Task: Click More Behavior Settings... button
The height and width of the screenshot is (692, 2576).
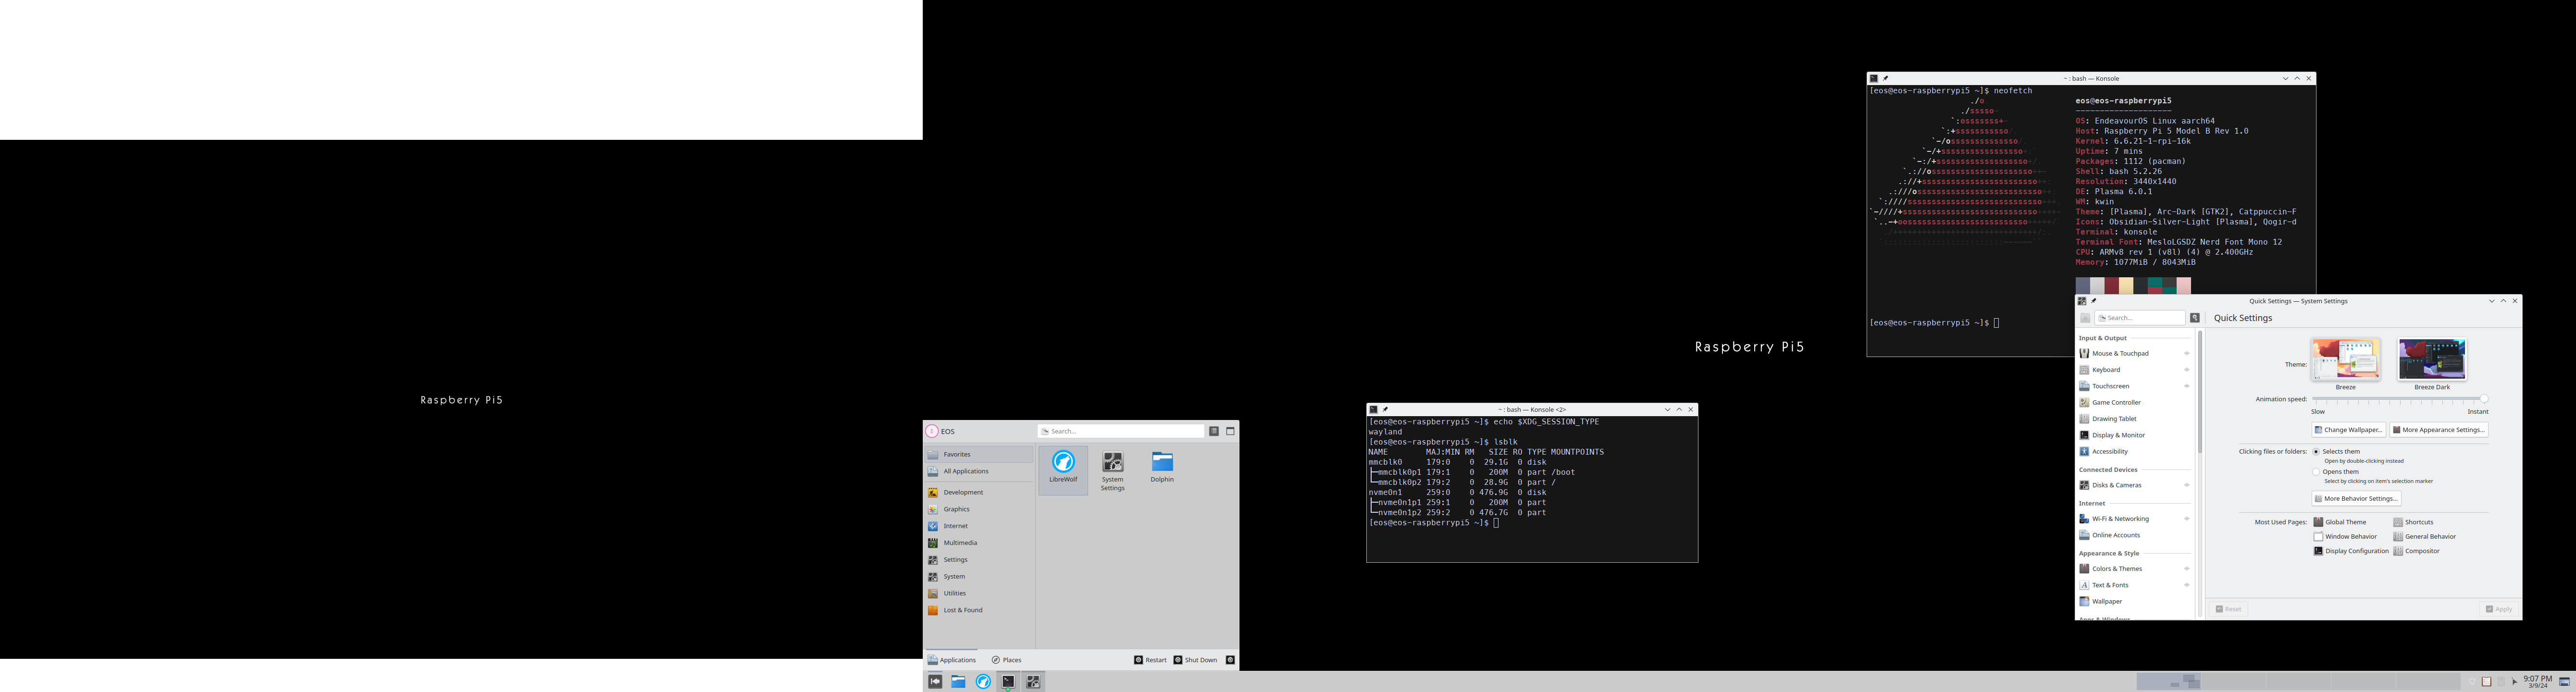Action: (2356, 498)
